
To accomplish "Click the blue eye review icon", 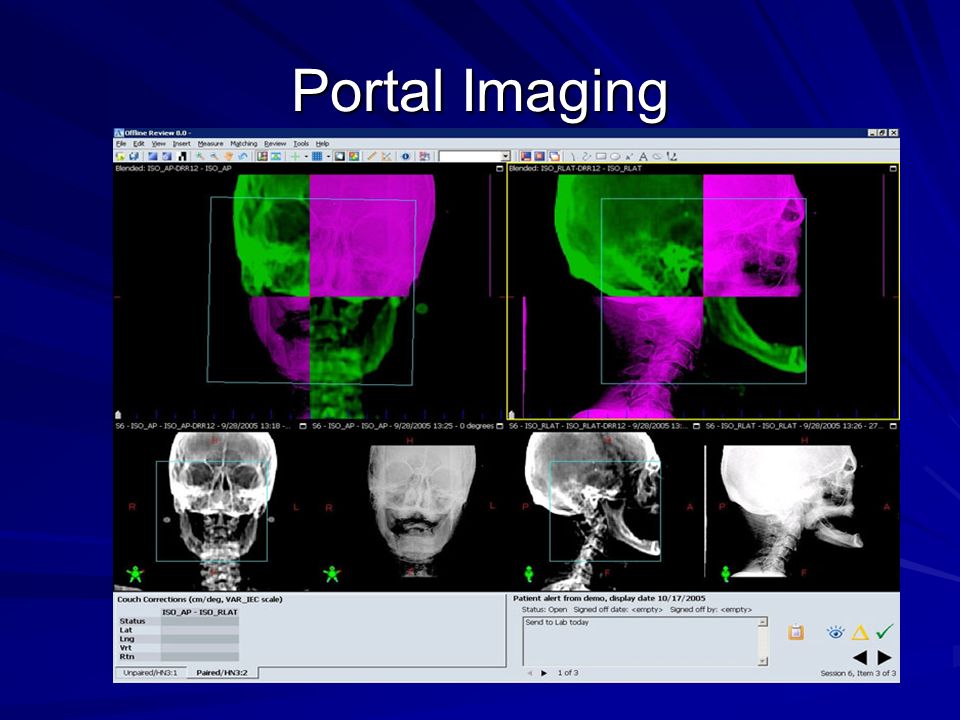I will coord(835,632).
